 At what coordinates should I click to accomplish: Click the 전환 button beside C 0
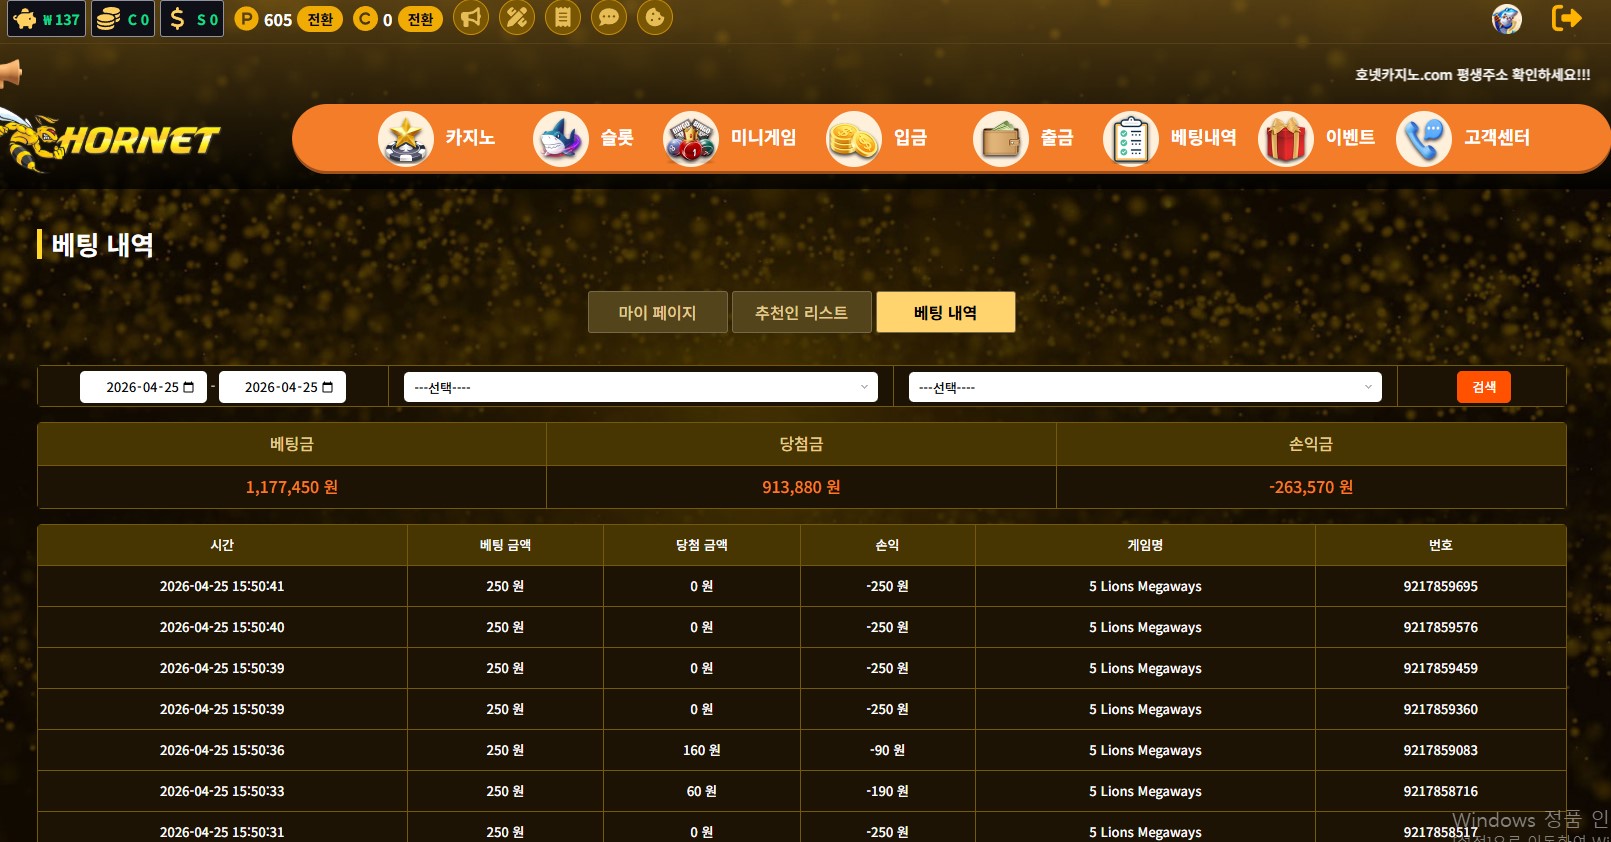click(421, 19)
